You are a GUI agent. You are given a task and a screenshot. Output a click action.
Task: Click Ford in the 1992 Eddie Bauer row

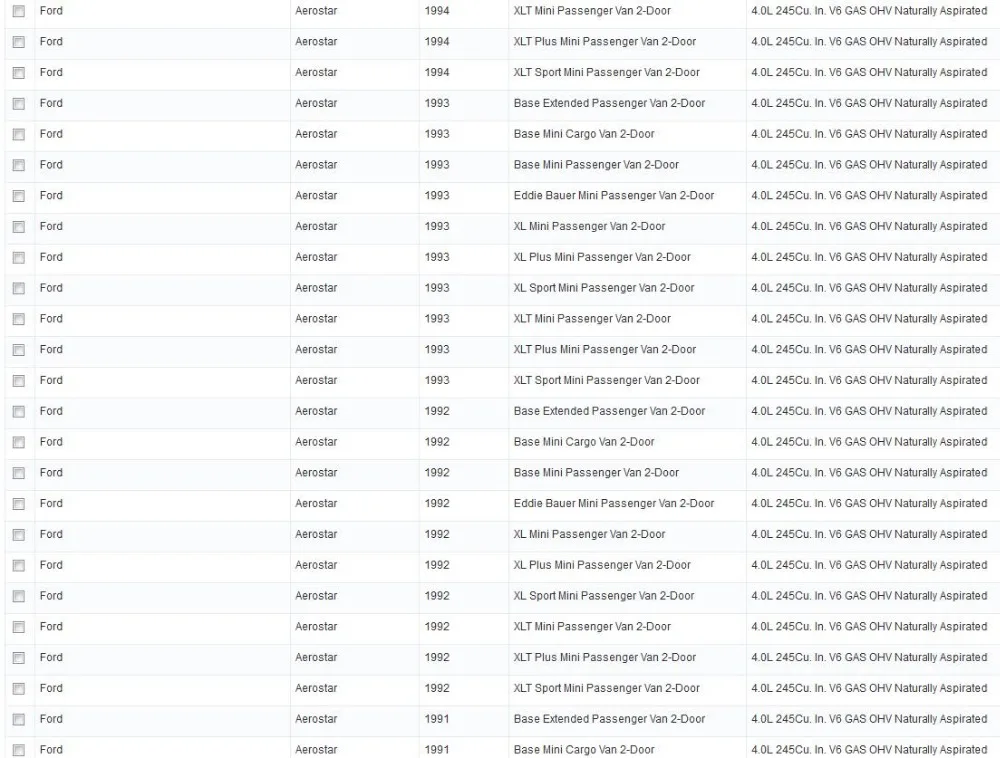[51, 504]
